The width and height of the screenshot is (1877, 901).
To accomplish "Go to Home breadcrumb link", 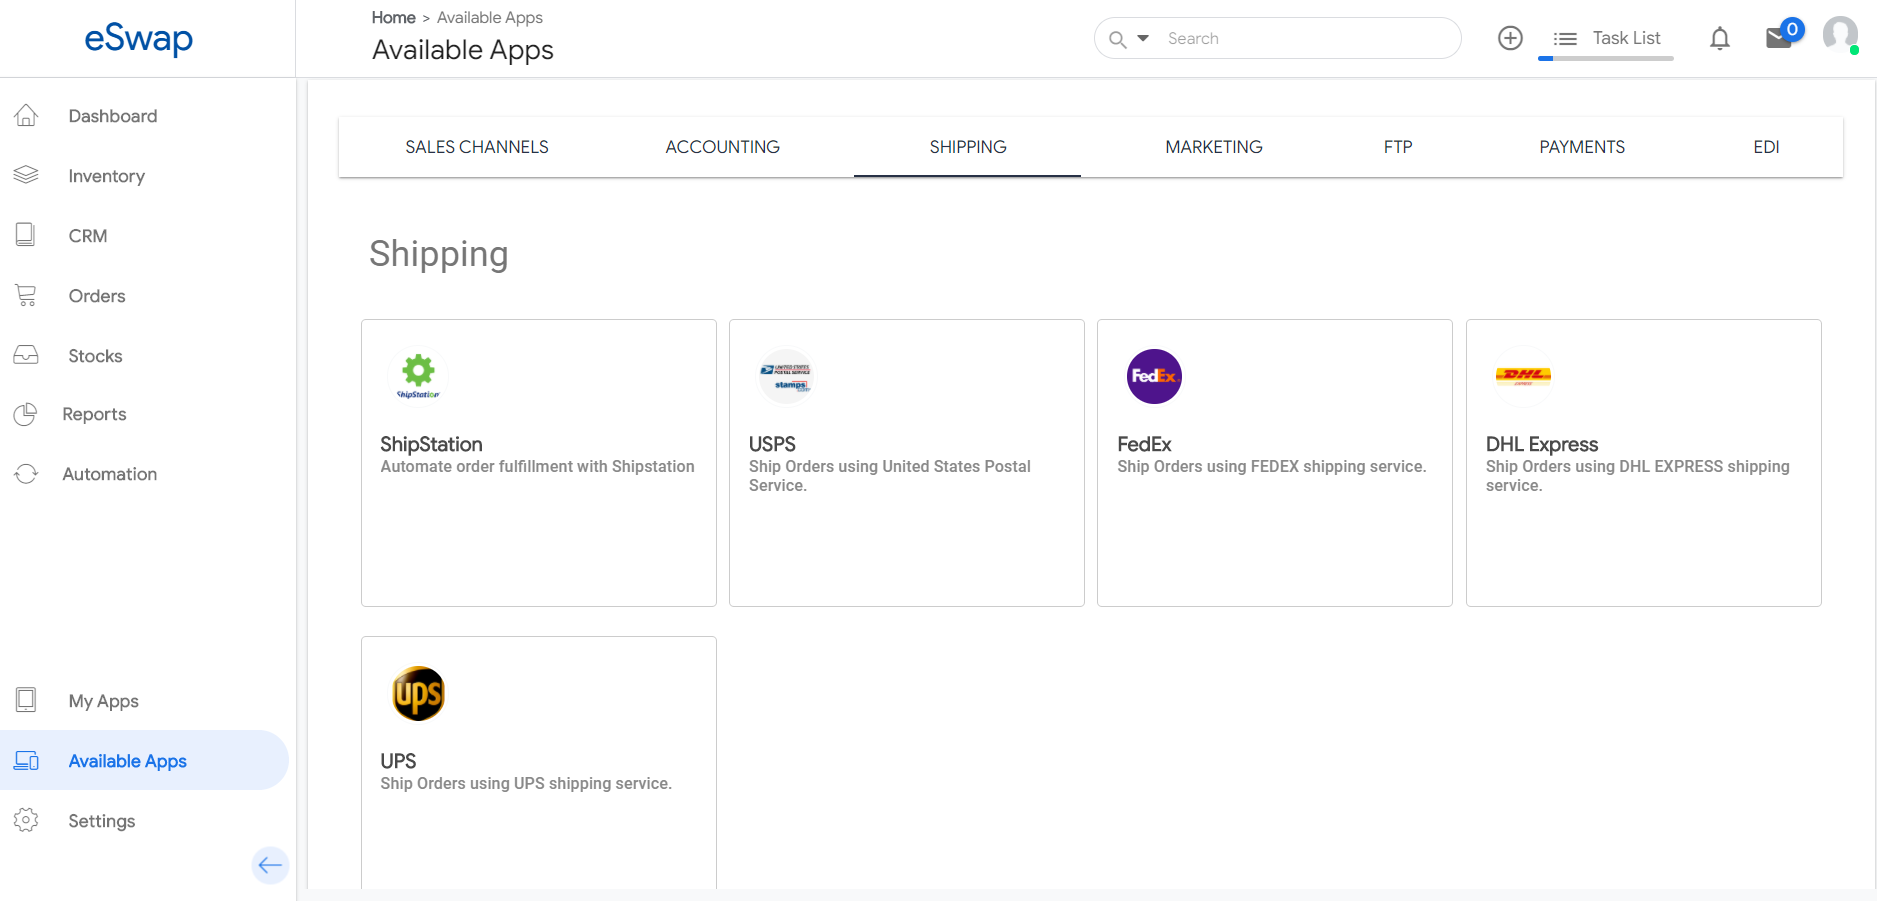I will click(x=393, y=17).
